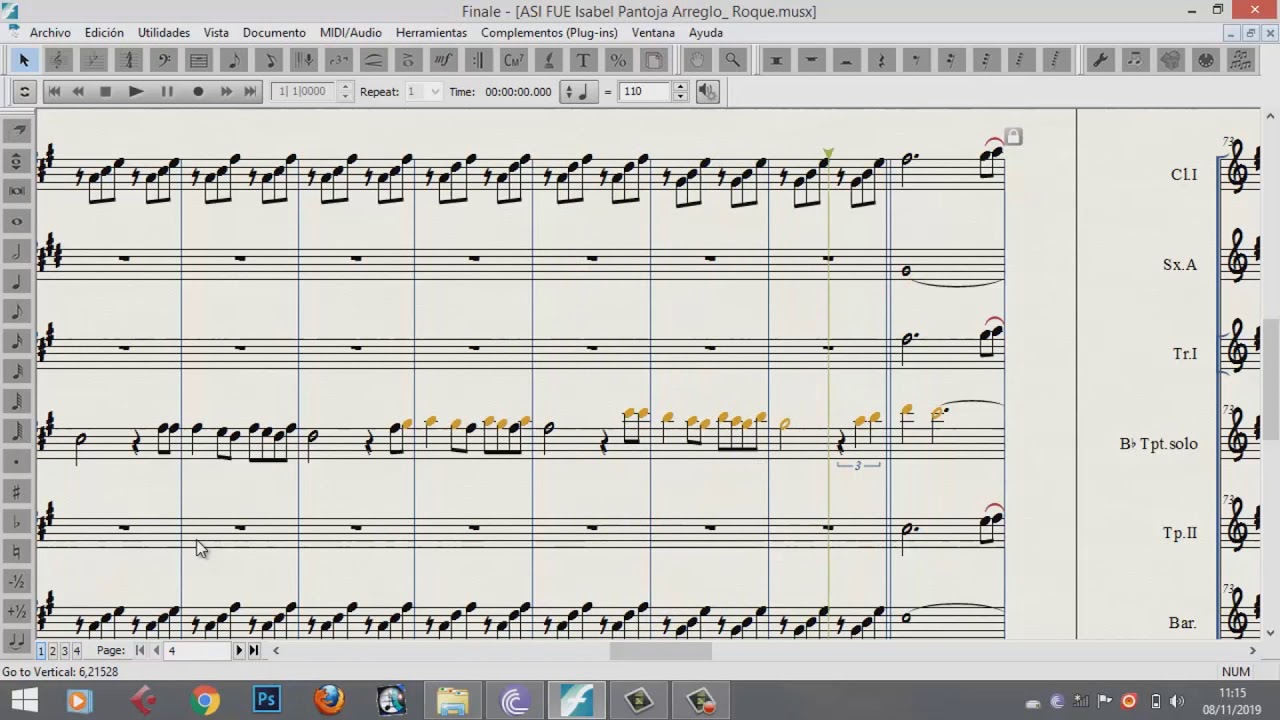Toggle the half step up (+½) button

(x=16, y=611)
